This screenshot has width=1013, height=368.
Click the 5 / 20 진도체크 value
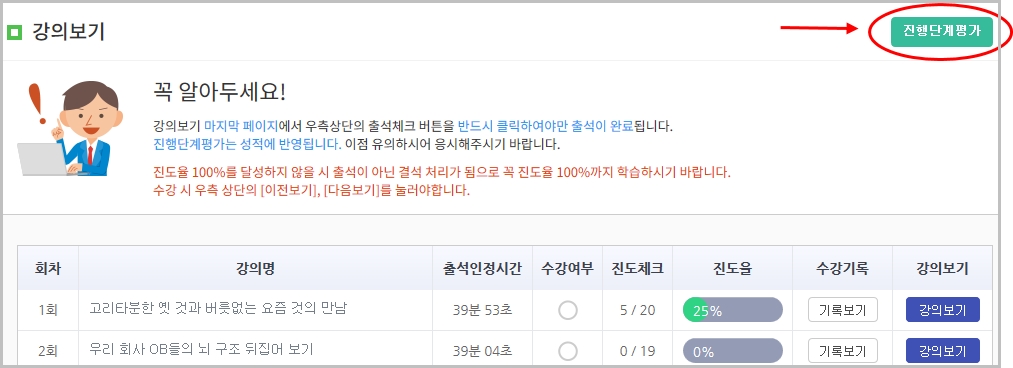pyautogui.click(x=637, y=311)
